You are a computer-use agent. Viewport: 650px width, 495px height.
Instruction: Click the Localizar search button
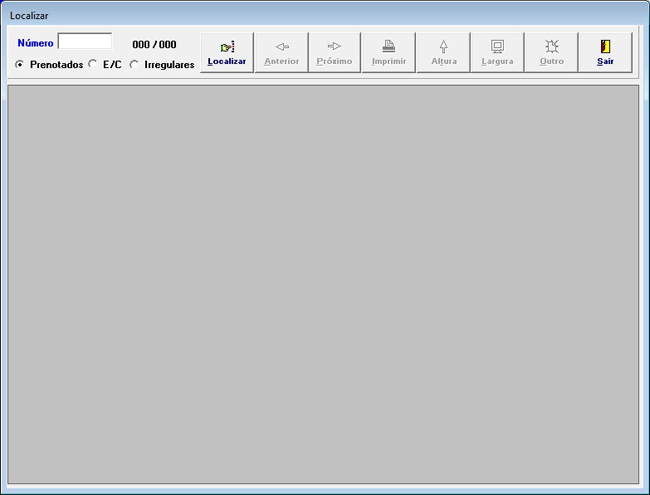pos(227,53)
